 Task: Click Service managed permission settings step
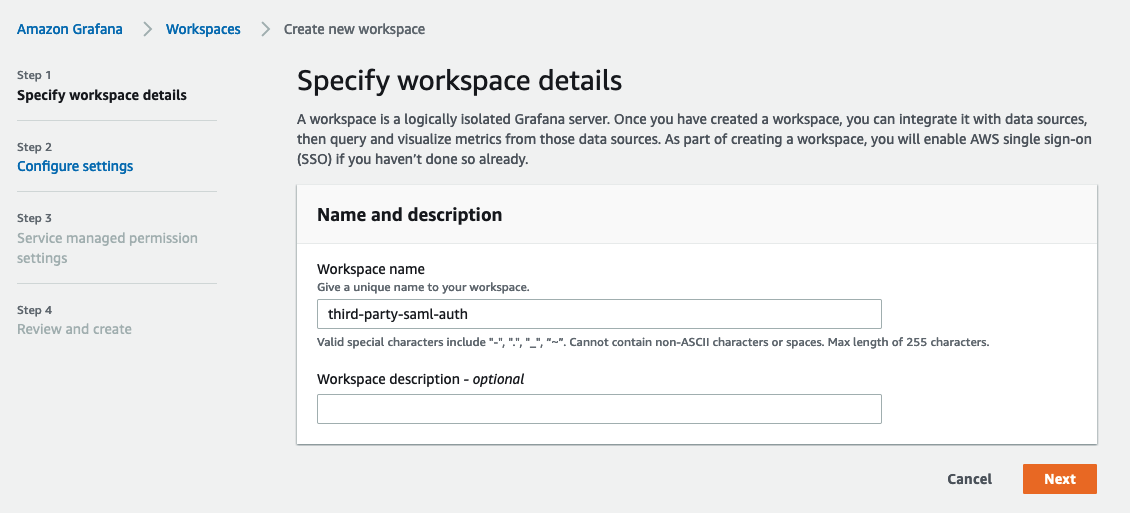[107, 248]
